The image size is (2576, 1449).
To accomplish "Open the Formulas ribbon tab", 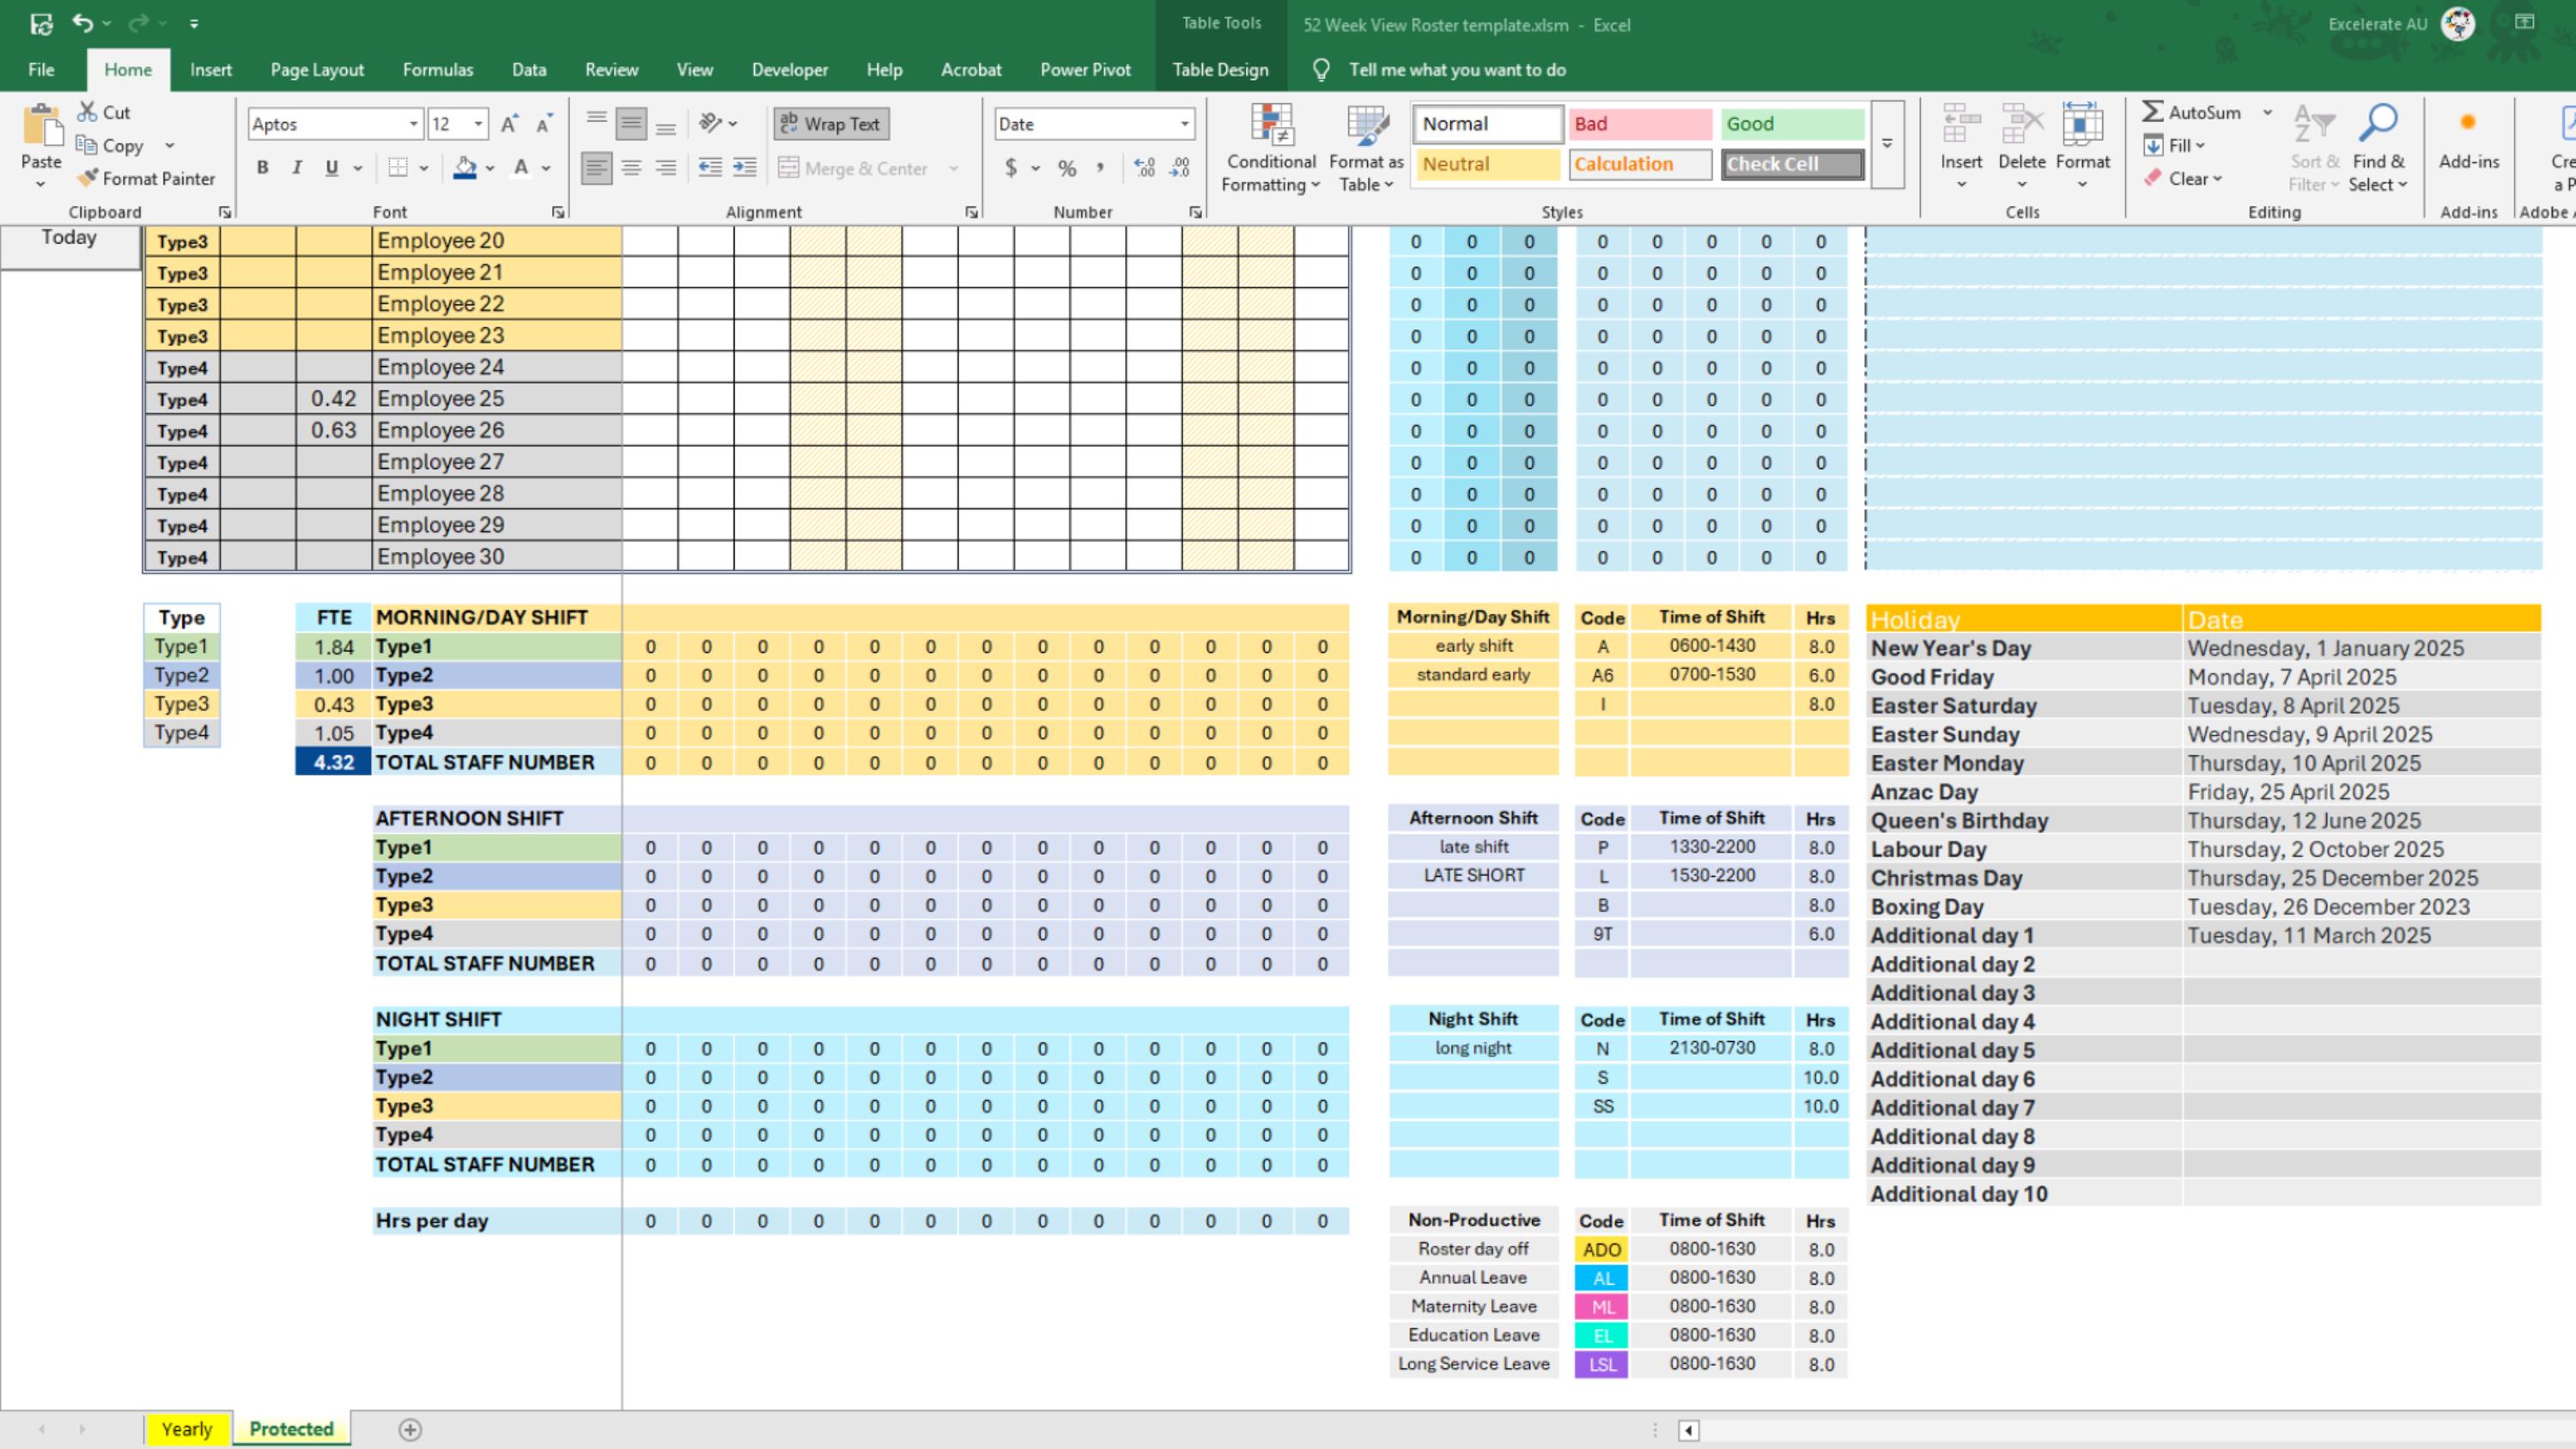I will point(438,69).
